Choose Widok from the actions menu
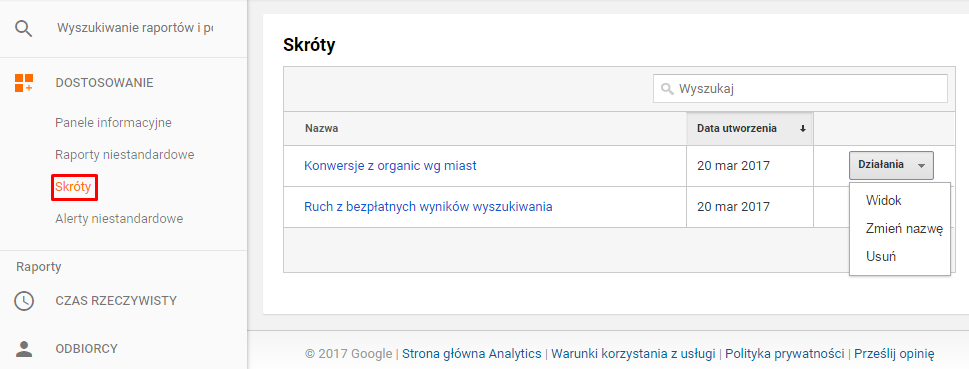Viewport: 969px width, 369px height. [x=884, y=201]
